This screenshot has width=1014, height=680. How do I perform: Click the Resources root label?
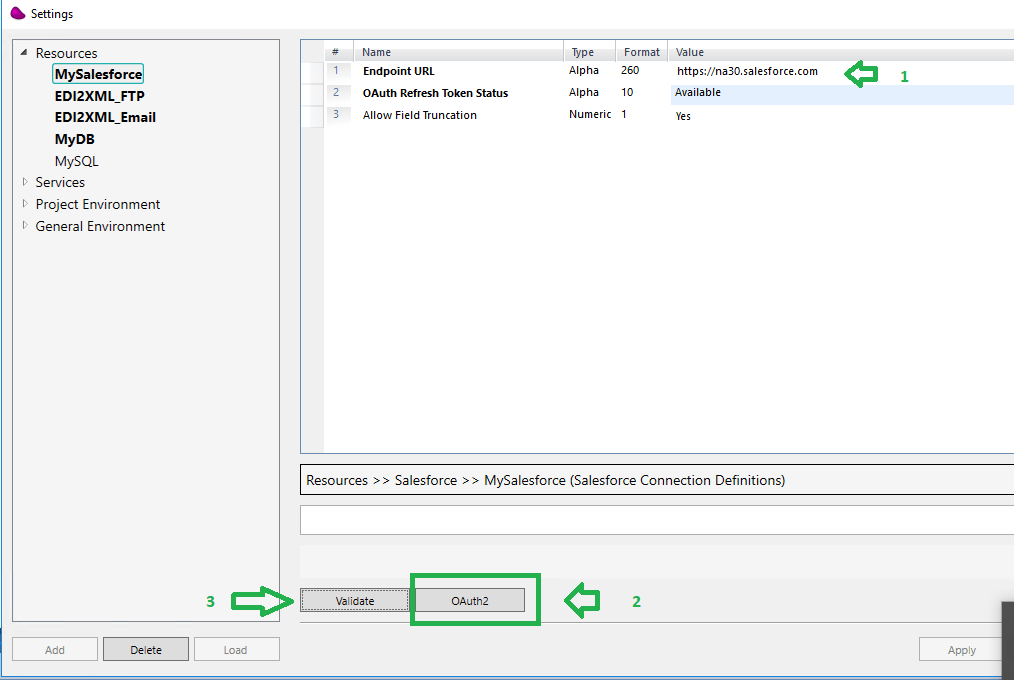[67, 53]
